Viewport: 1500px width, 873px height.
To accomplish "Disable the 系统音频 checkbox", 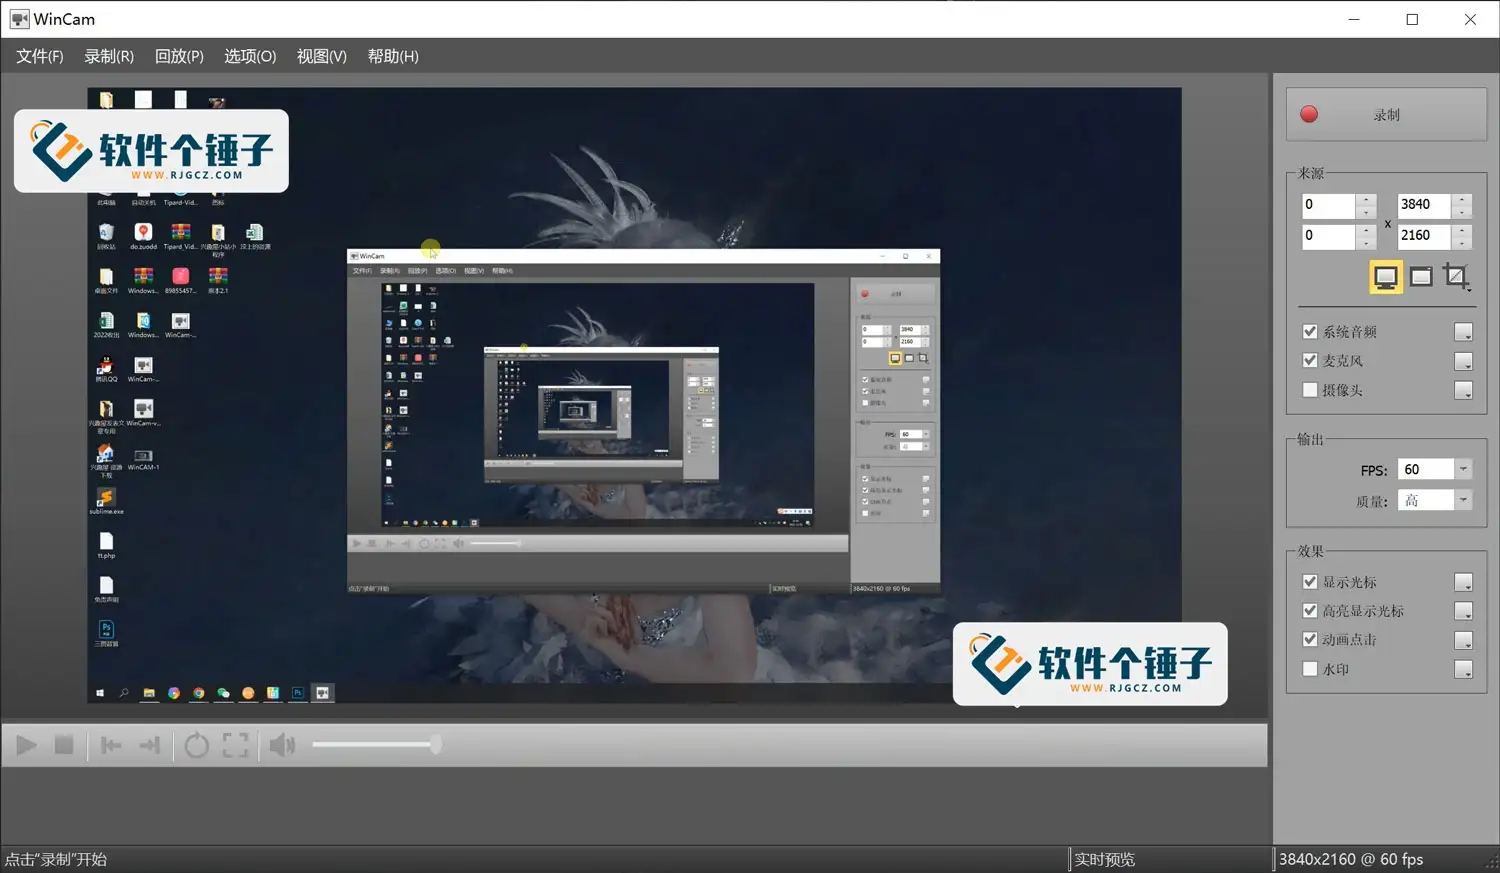I will tap(1310, 331).
